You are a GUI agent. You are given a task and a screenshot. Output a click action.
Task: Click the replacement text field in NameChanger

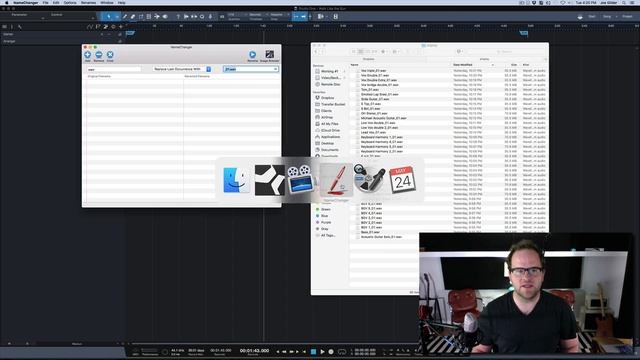[x=251, y=69]
